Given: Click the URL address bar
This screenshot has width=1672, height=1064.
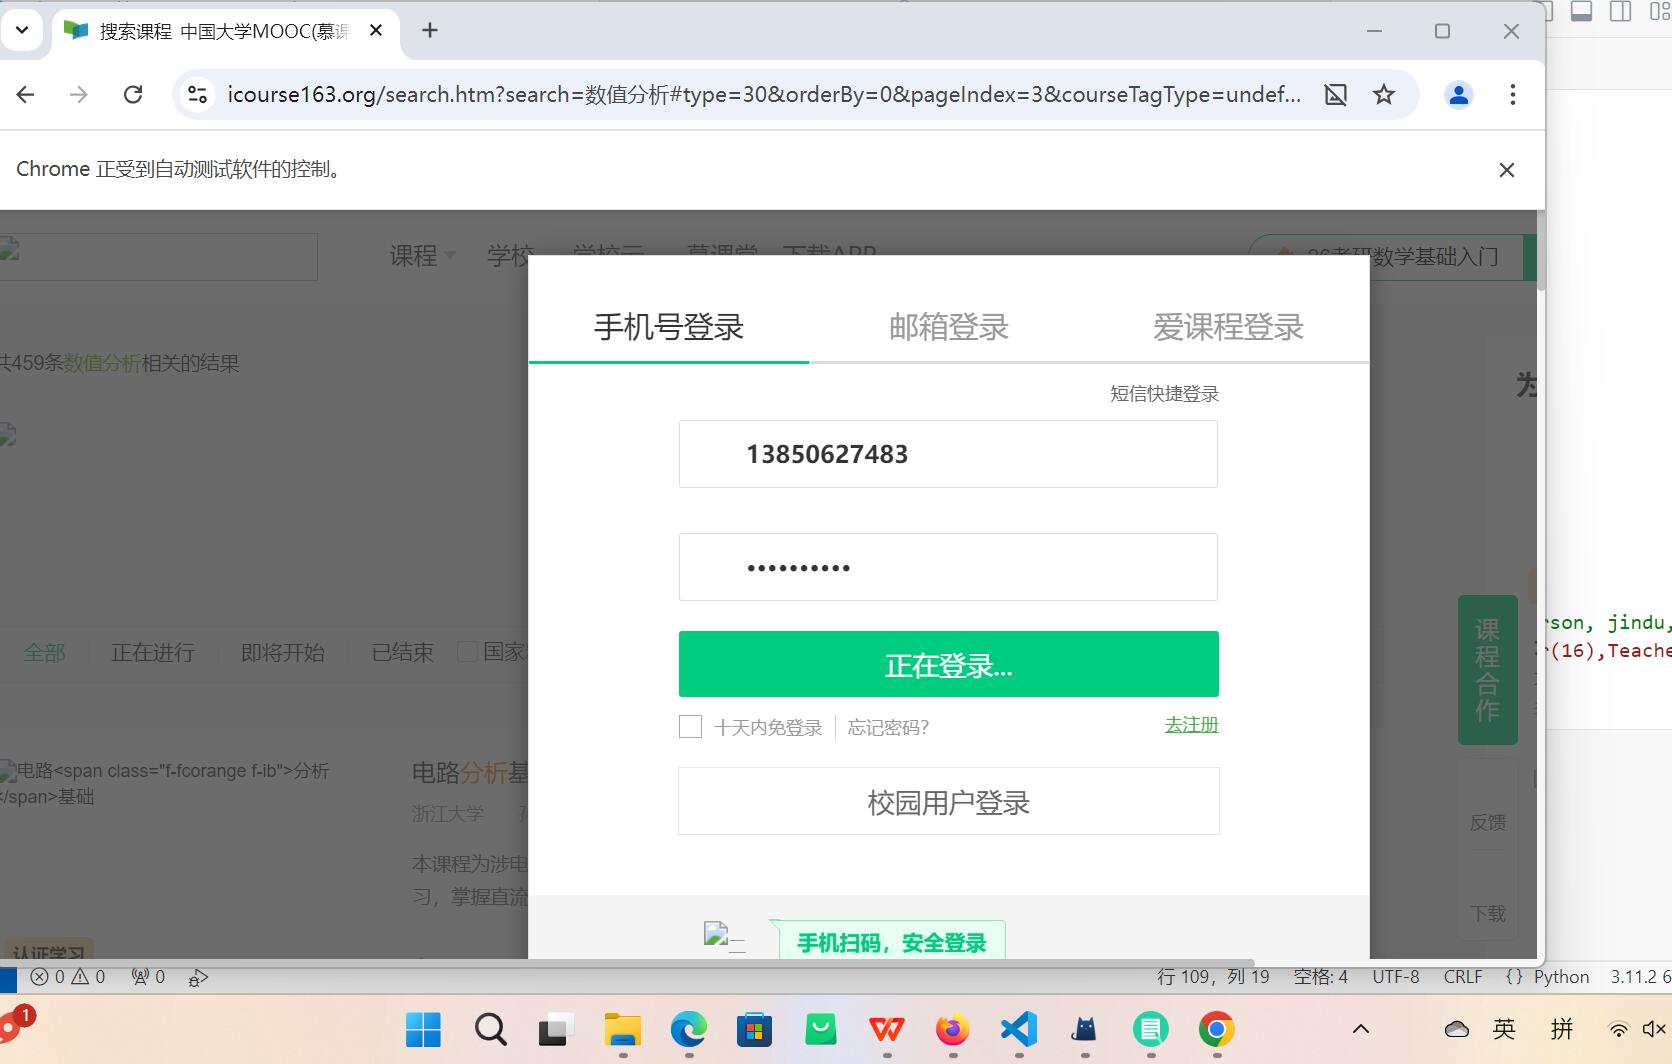Looking at the screenshot, I should [x=764, y=94].
